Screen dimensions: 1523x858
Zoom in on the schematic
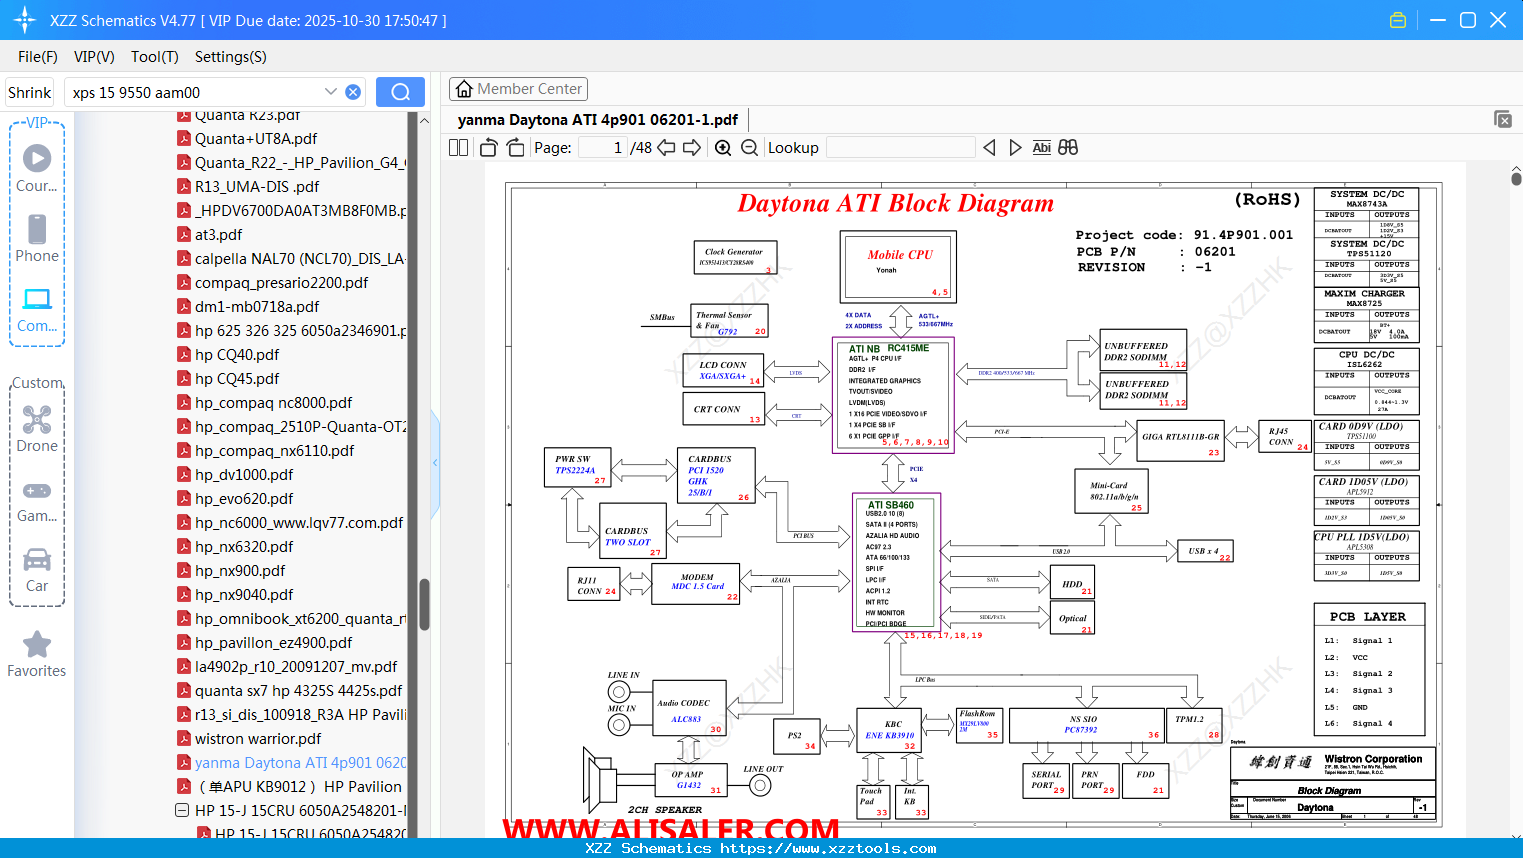(723, 148)
